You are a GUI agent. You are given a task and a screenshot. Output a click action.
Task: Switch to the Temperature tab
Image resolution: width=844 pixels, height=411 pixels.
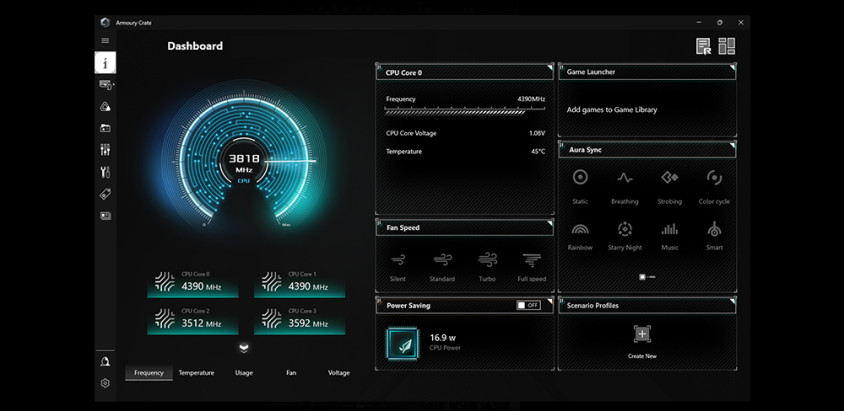[196, 373]
